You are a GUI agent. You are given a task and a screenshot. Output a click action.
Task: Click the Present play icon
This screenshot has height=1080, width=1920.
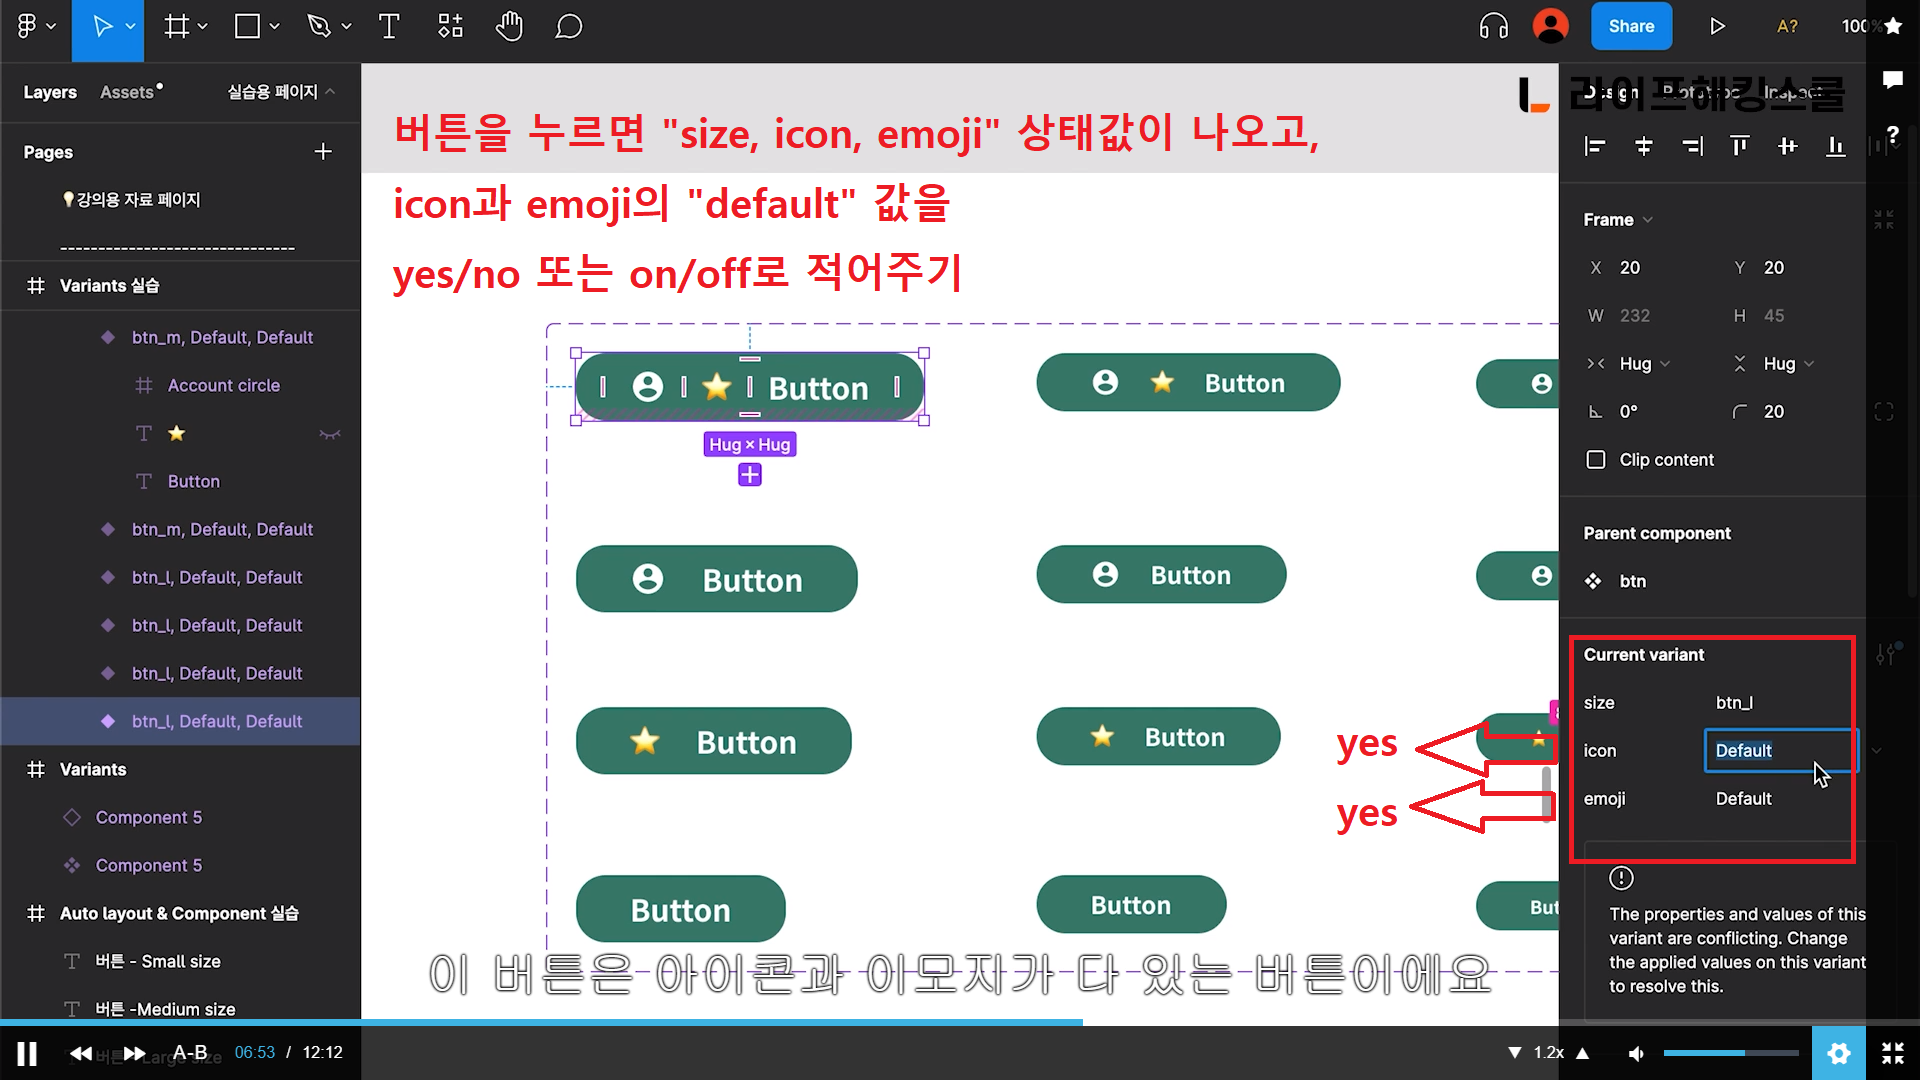1717,27
